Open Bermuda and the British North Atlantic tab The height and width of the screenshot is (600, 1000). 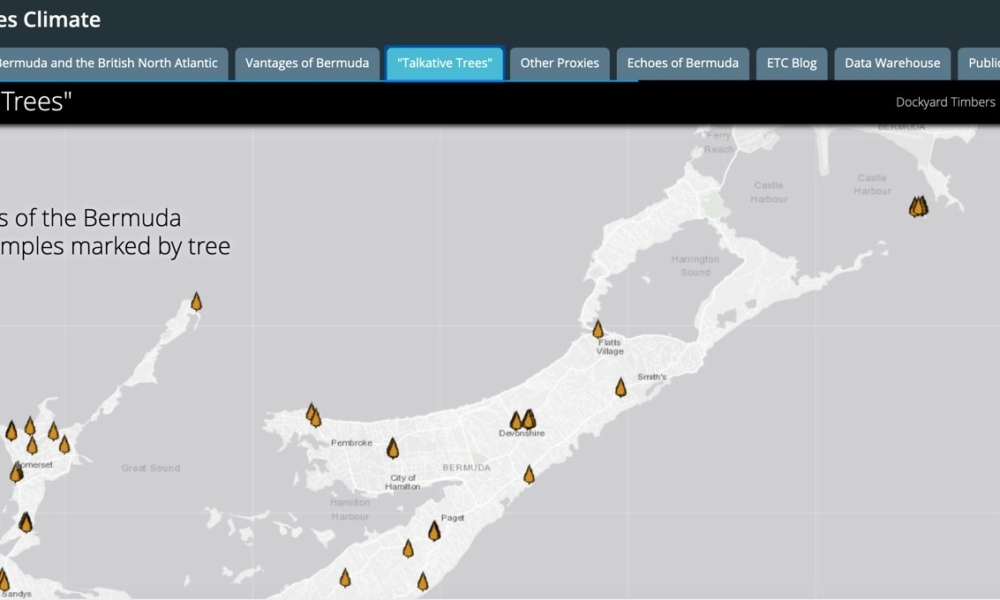[108, 63]
